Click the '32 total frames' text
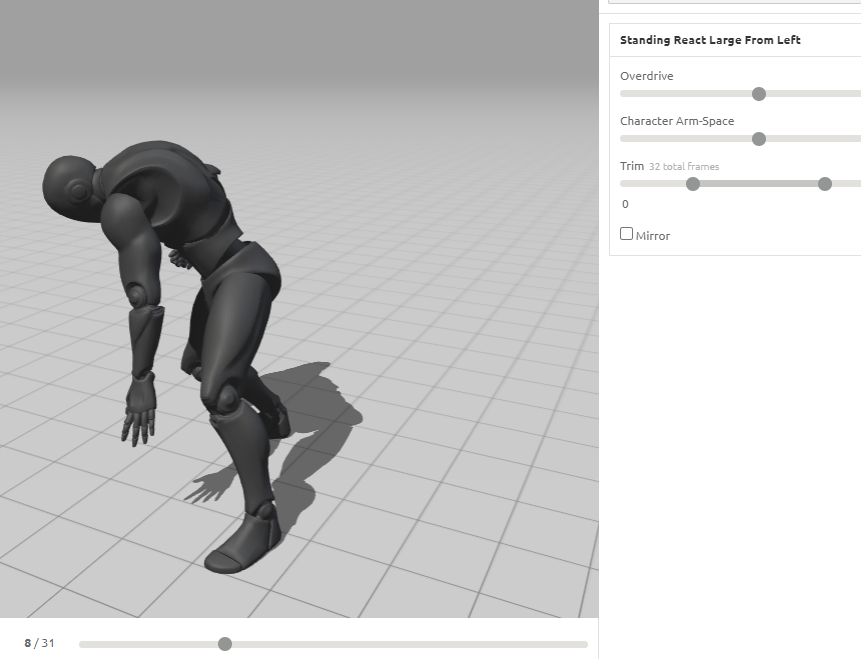Viewport: 861px width, 659px height. point(683,167)
